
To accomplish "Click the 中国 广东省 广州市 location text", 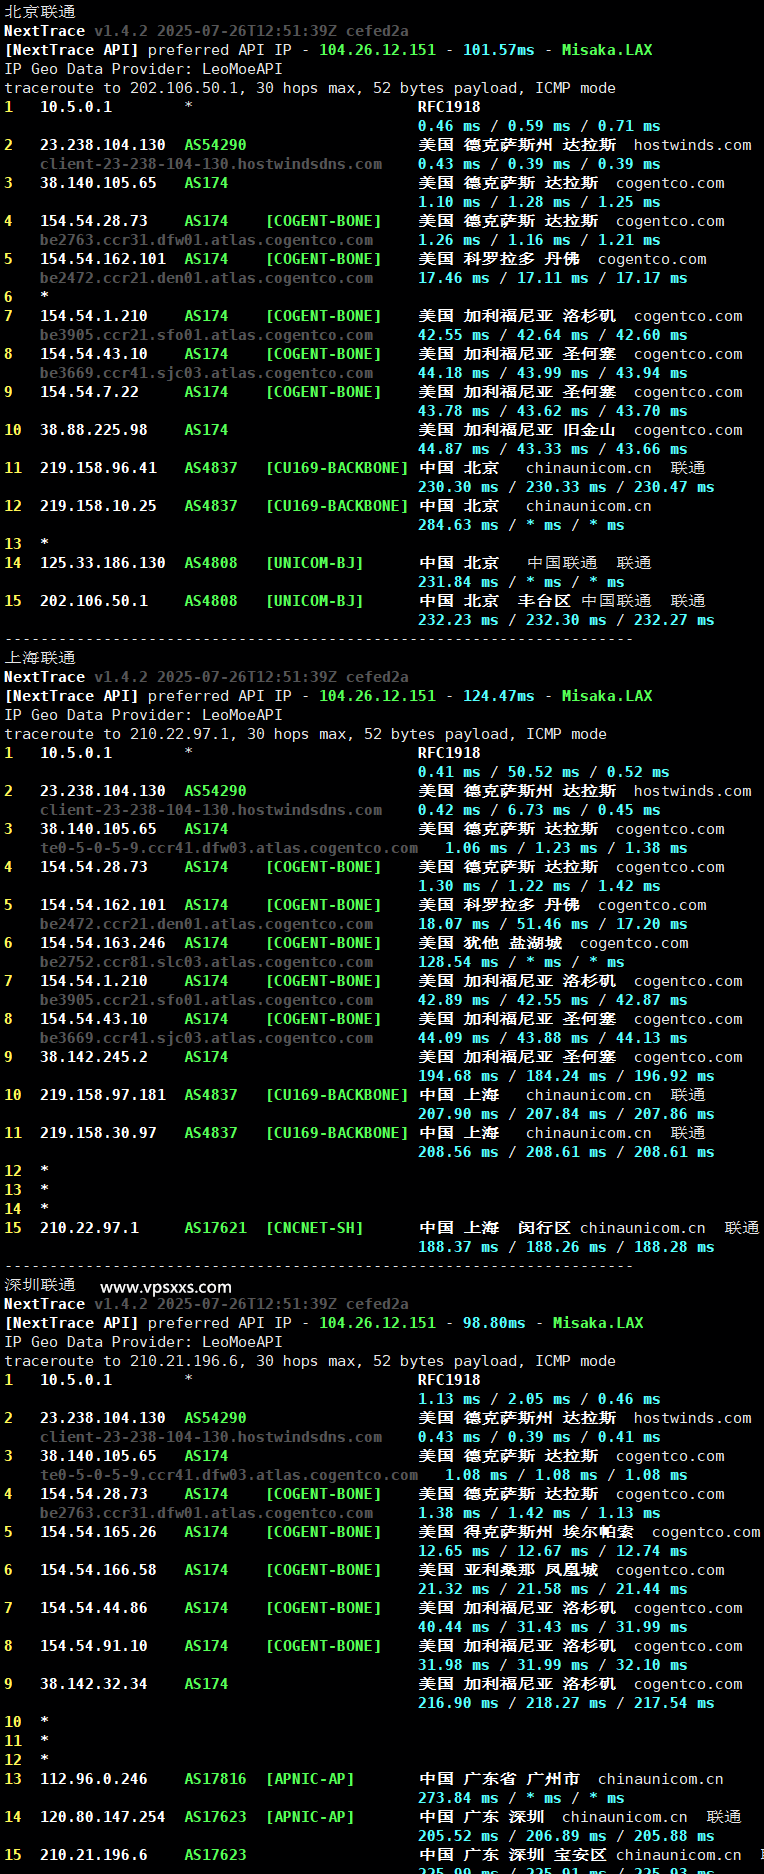I will [499, 1779].
